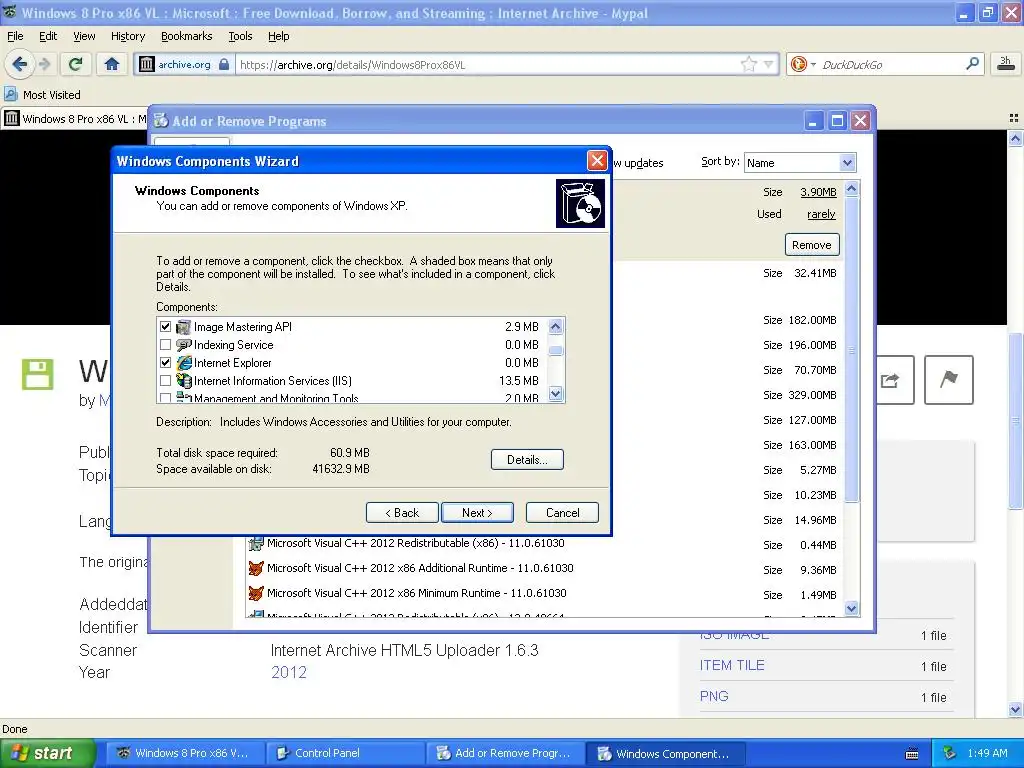Click the DuckDuckGo search engine icon
Viewport: 1024px width, 768px height.
pos(798,64)
